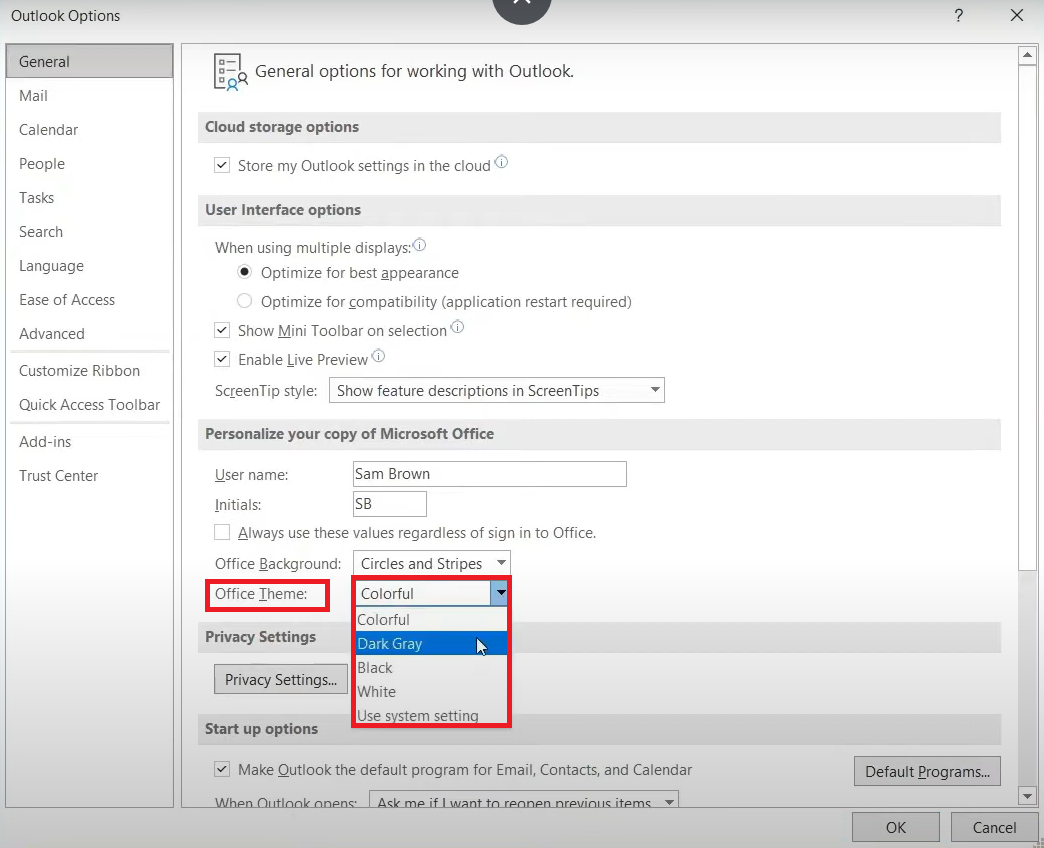Click the Default Programs button
This screenshot has width=1044, height=848.
[x=927, y=771]
